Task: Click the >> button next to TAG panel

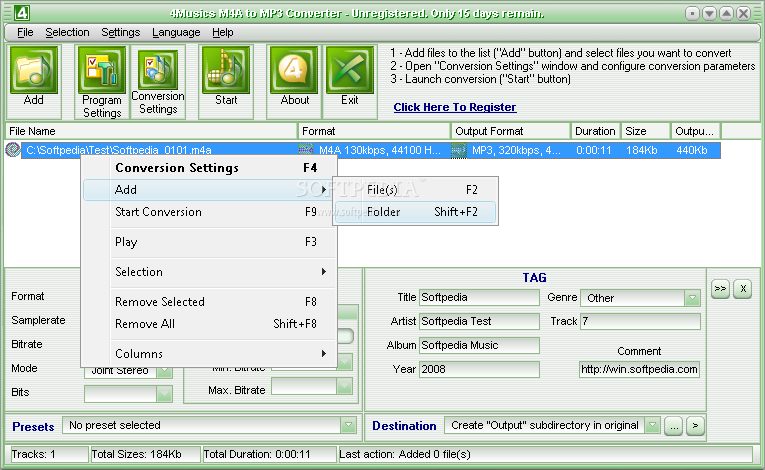Action: pyautogui.click(x=720, y=289)
